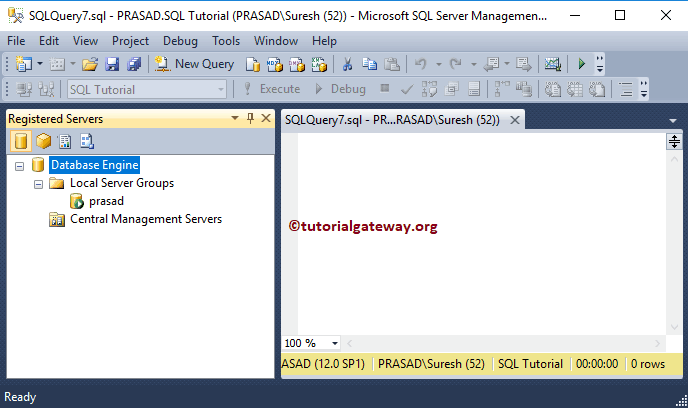Click the Copy icon in toolbar
The height and width of the screenshot is (408, 688).
(x=369, y=64)
